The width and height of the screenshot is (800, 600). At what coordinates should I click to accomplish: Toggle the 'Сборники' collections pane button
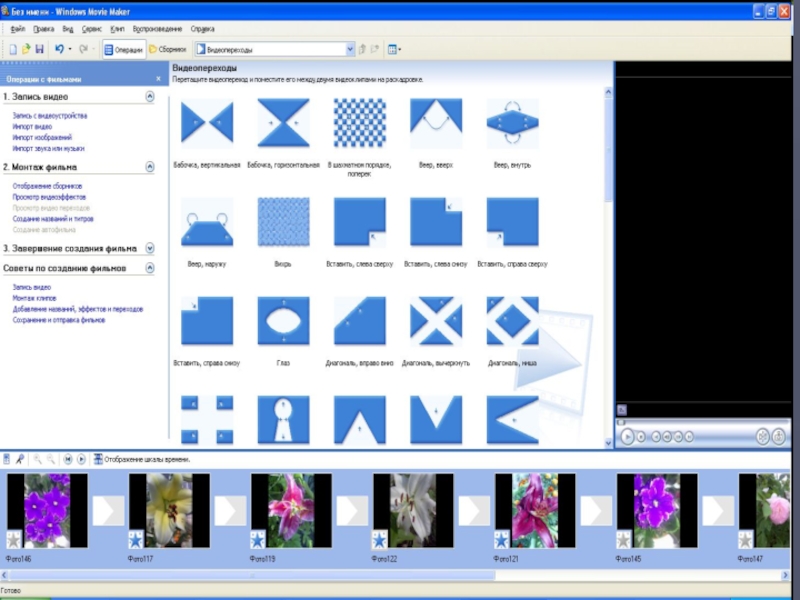pos(167,49)
